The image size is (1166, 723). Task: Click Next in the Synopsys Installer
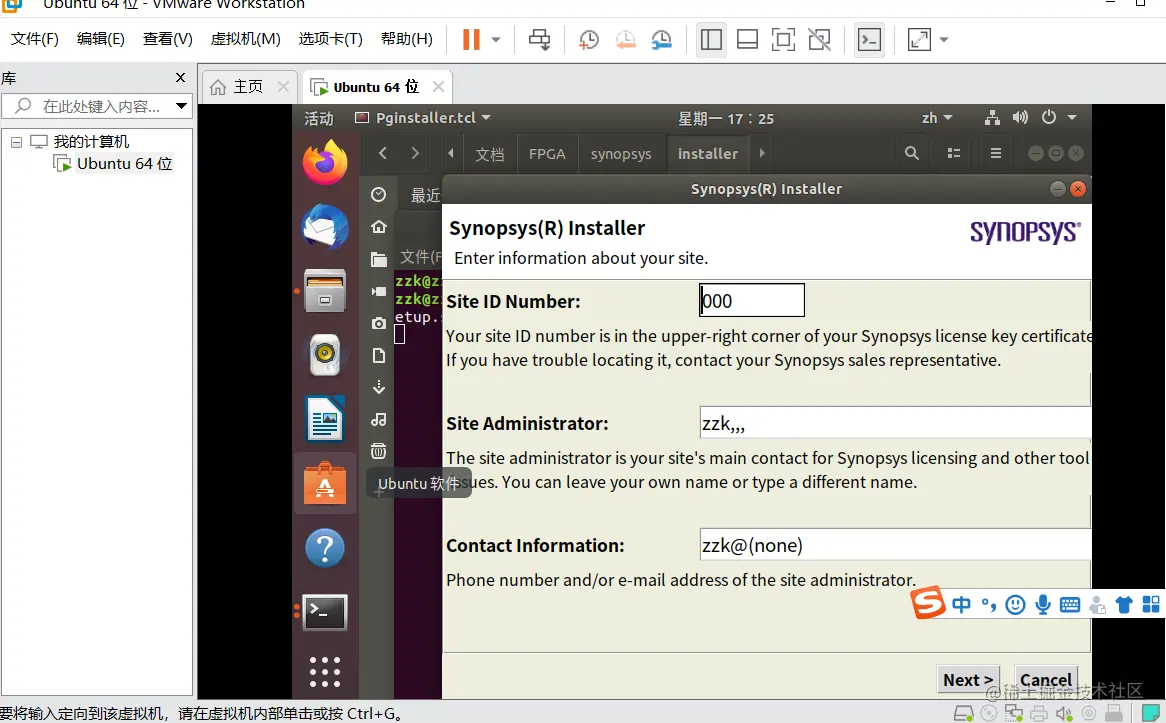[968, 680]
